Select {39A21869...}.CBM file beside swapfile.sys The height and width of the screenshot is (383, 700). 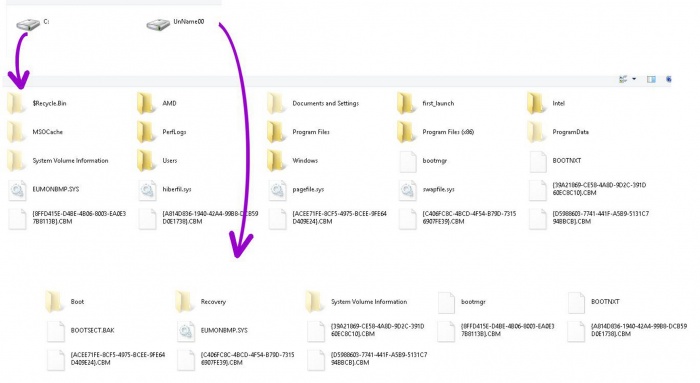pyautogui.click(x=588, y=189)
